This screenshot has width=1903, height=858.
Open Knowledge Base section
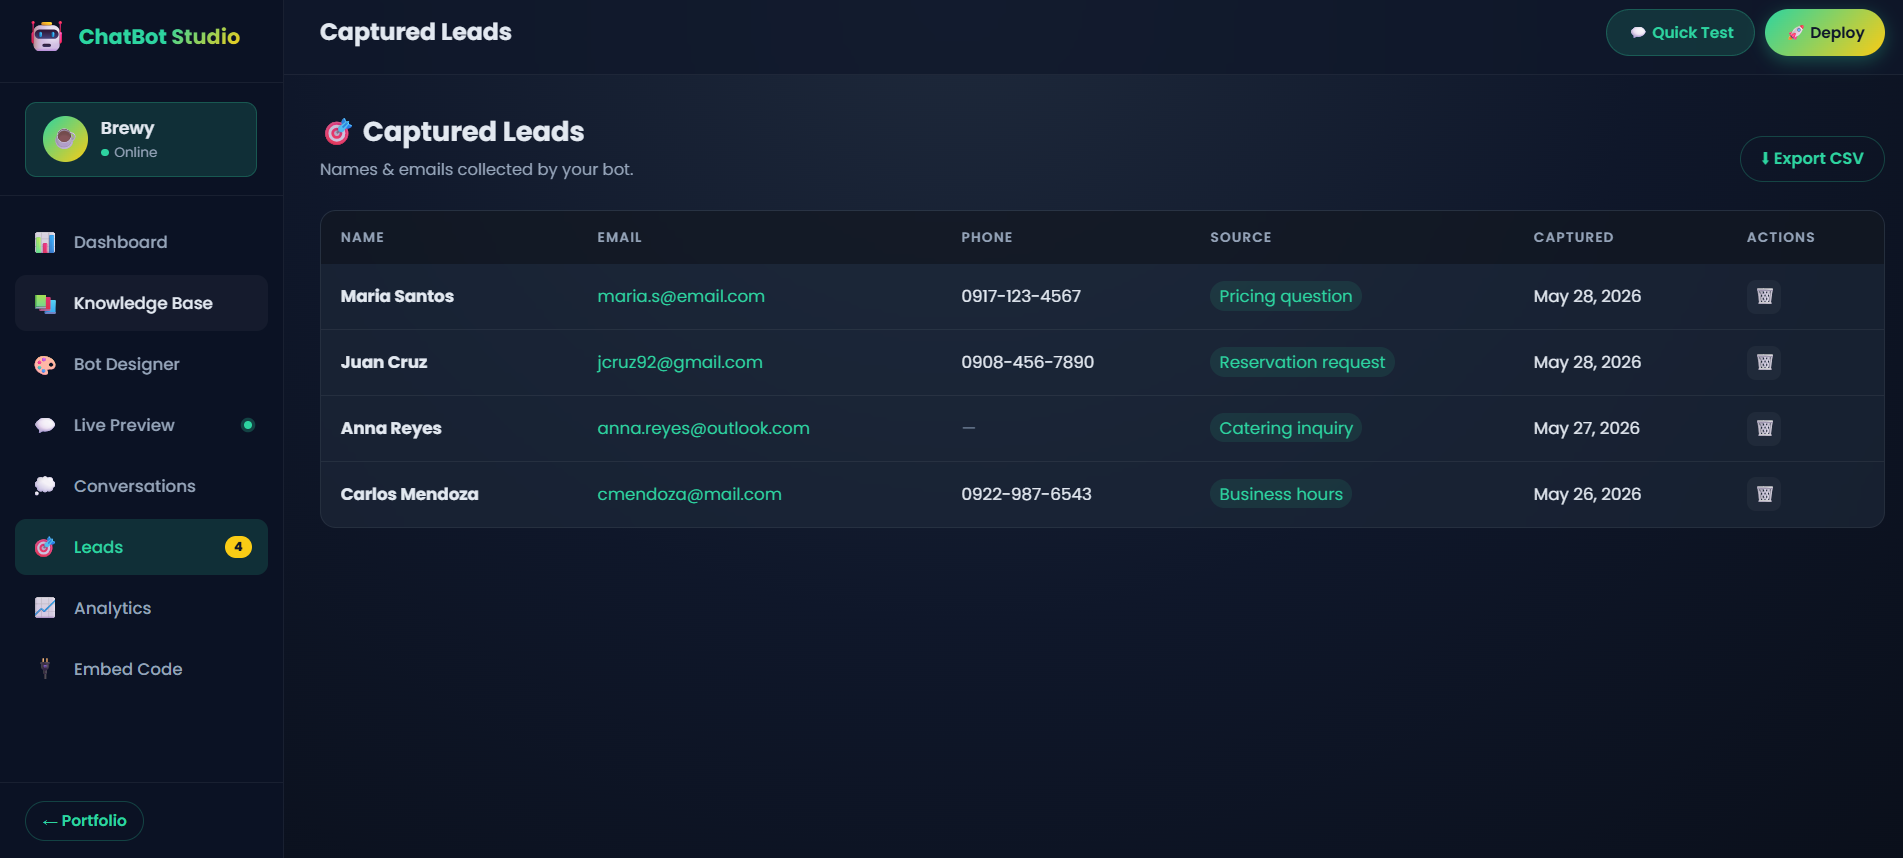pyautogui.click(x=141, y=303)
